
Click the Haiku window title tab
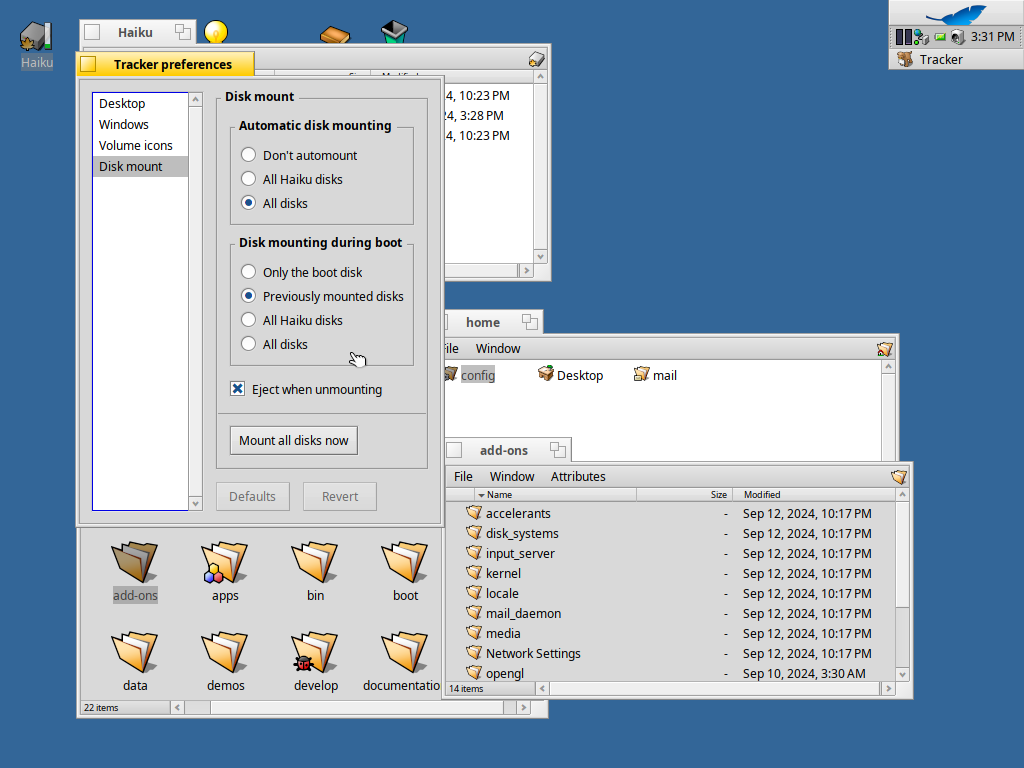pos(135,32)
